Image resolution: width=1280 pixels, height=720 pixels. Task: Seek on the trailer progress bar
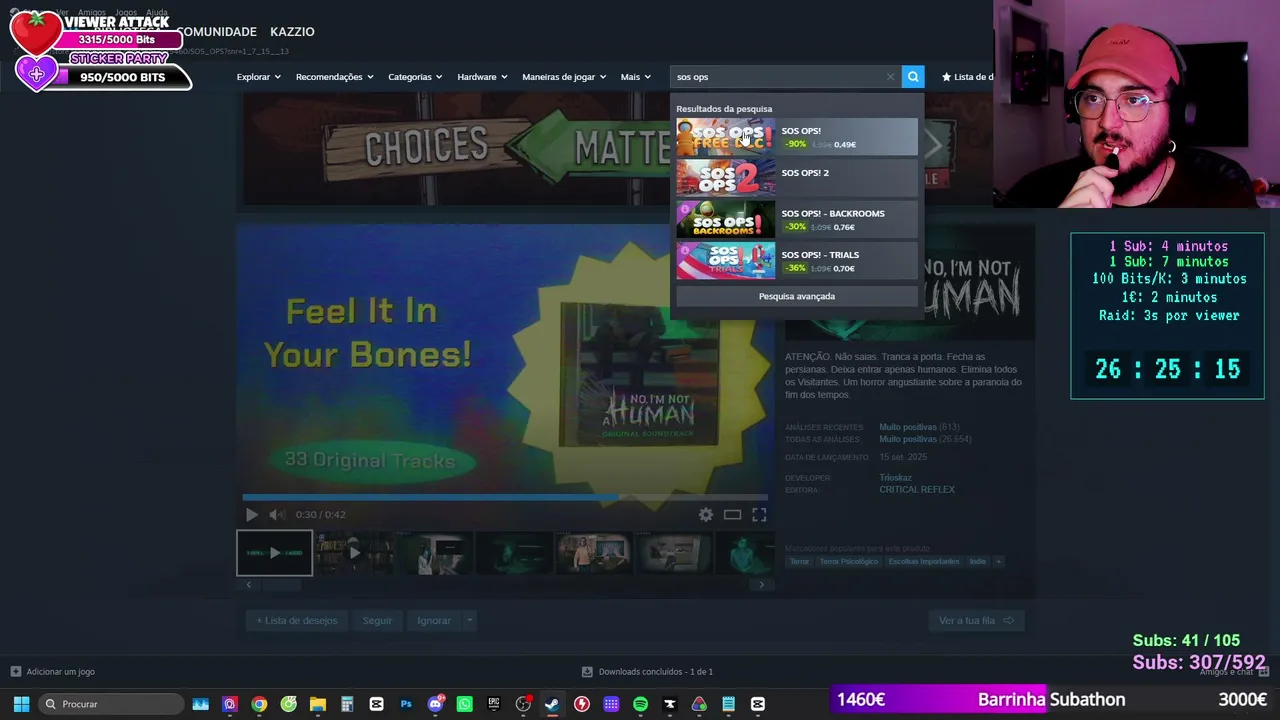[505, 497]
